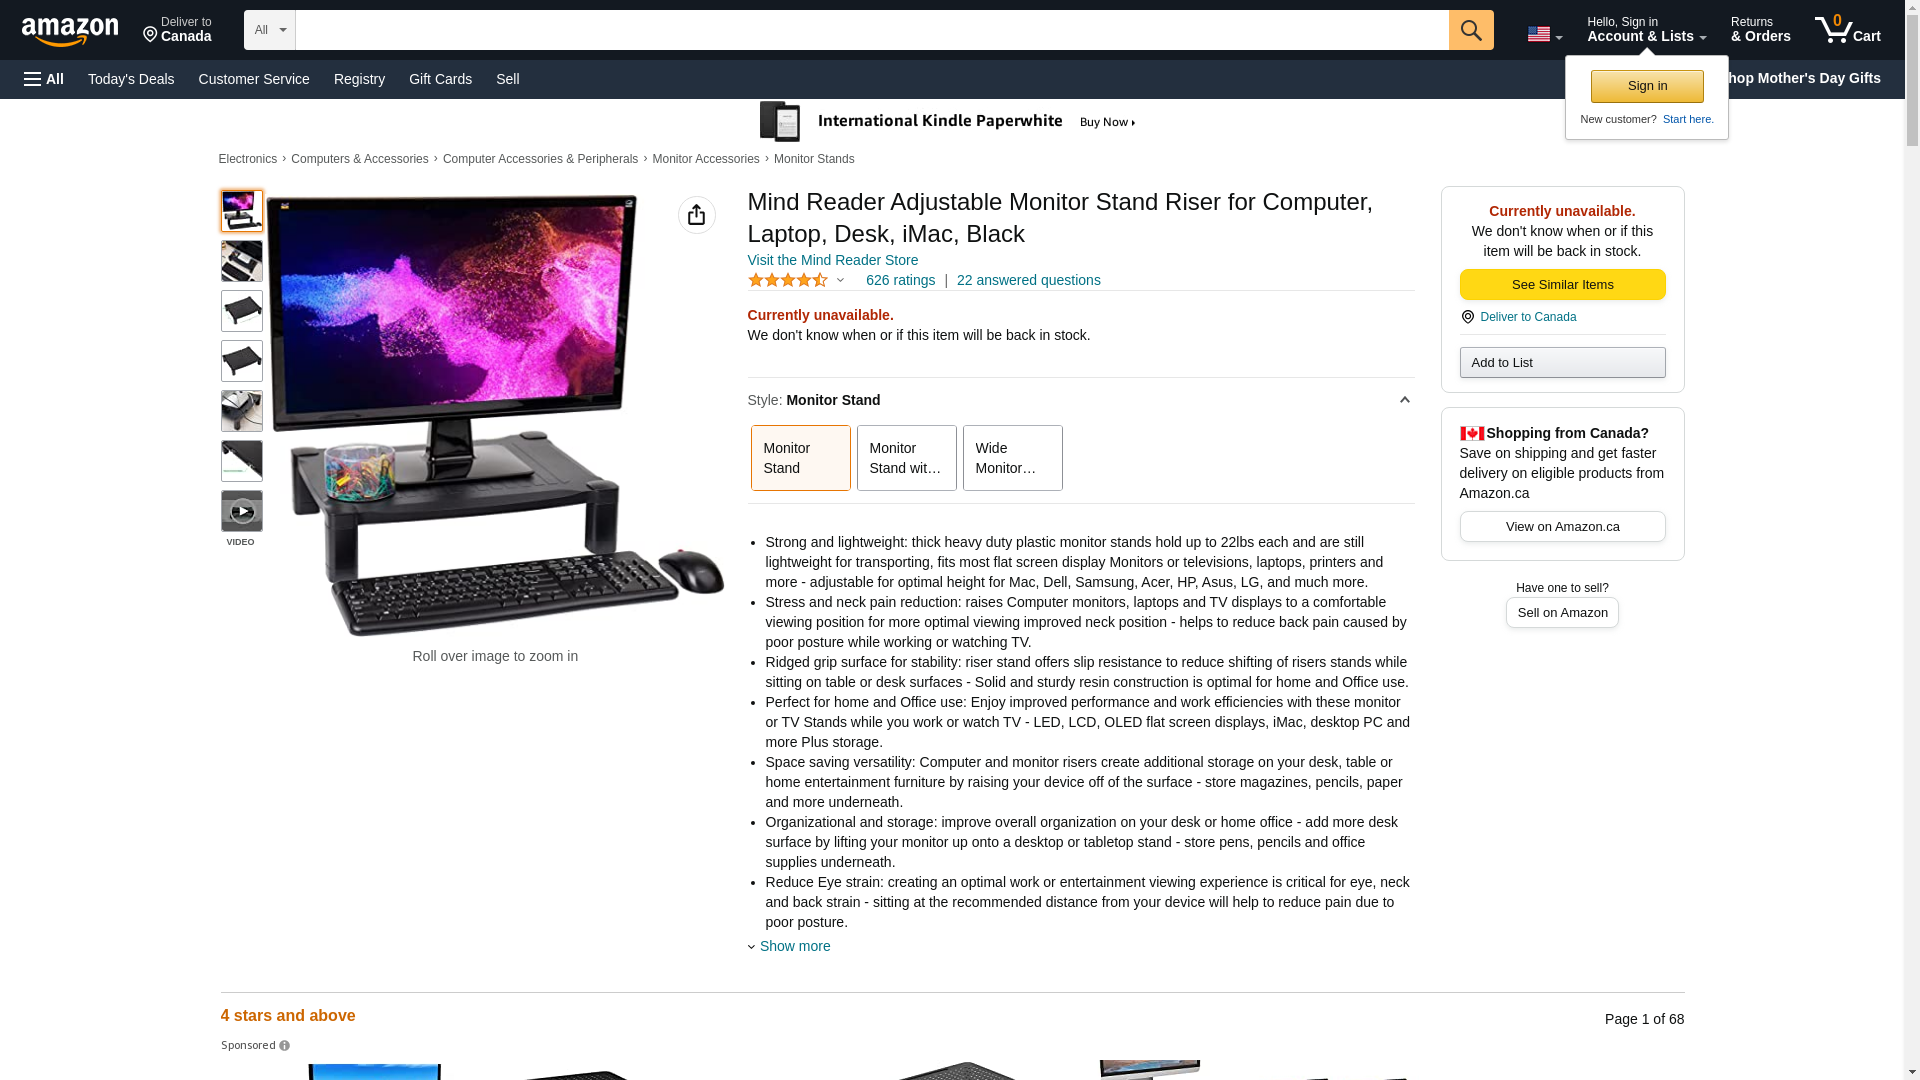Select the Monitor Stand style option
Viewport: 1920px width, 1080px height.
click(x=801, y=458)
